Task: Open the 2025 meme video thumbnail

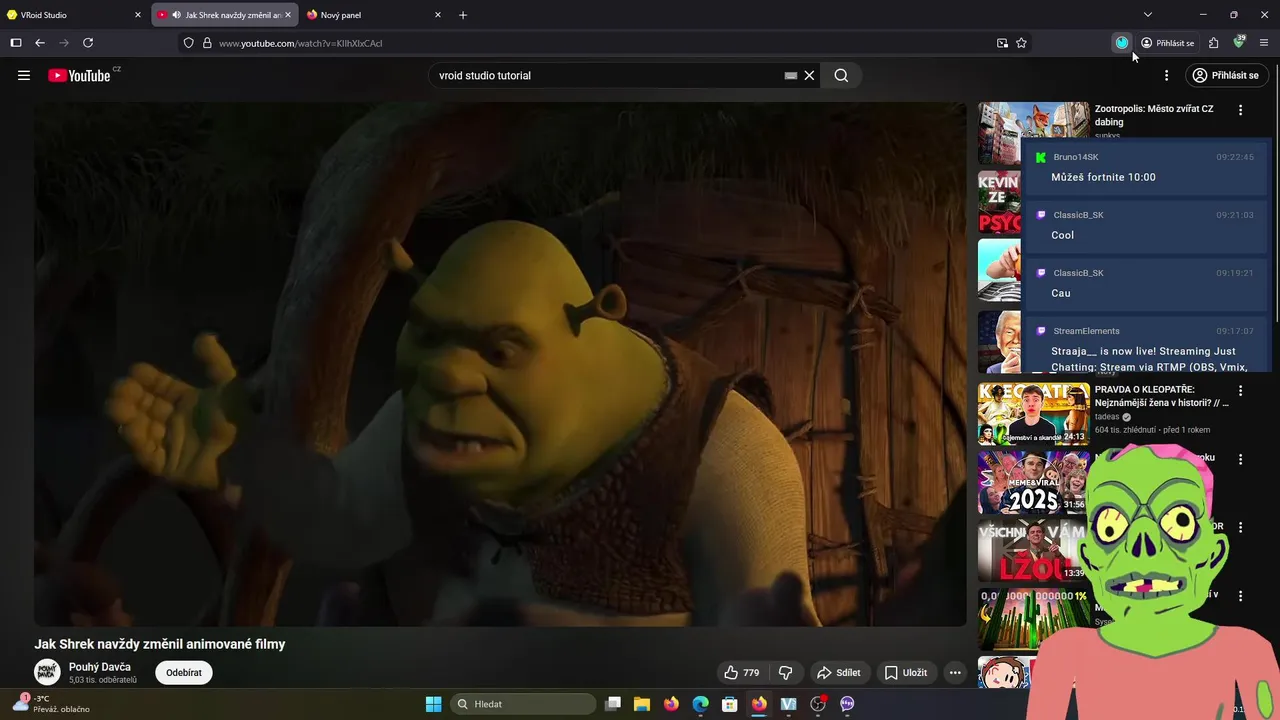Action: click(1034, 483)
